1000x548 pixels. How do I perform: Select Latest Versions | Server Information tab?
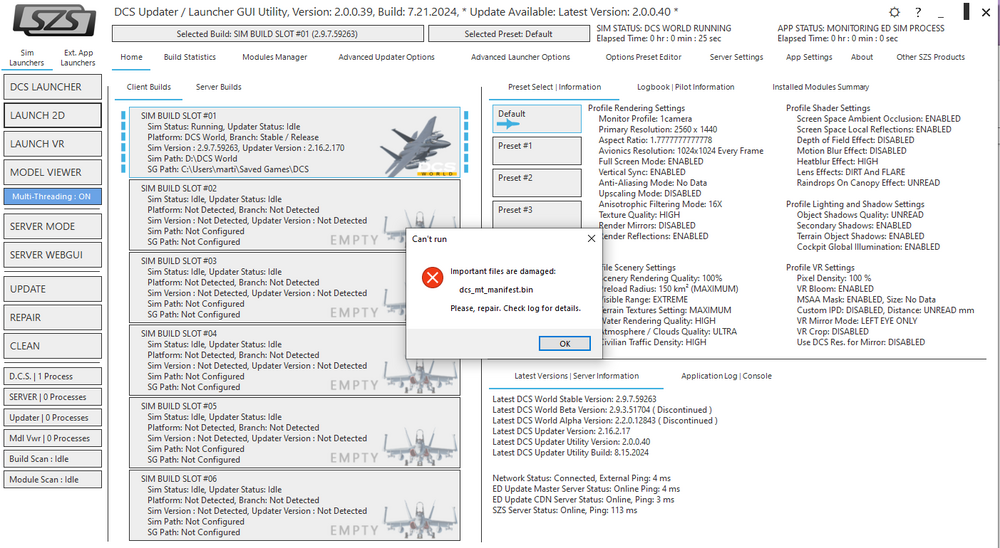[x=577, y=376]
